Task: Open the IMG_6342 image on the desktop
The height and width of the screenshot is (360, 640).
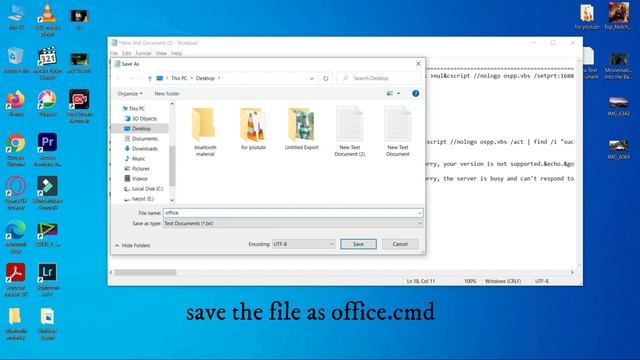Action: [x=618, y=106]
